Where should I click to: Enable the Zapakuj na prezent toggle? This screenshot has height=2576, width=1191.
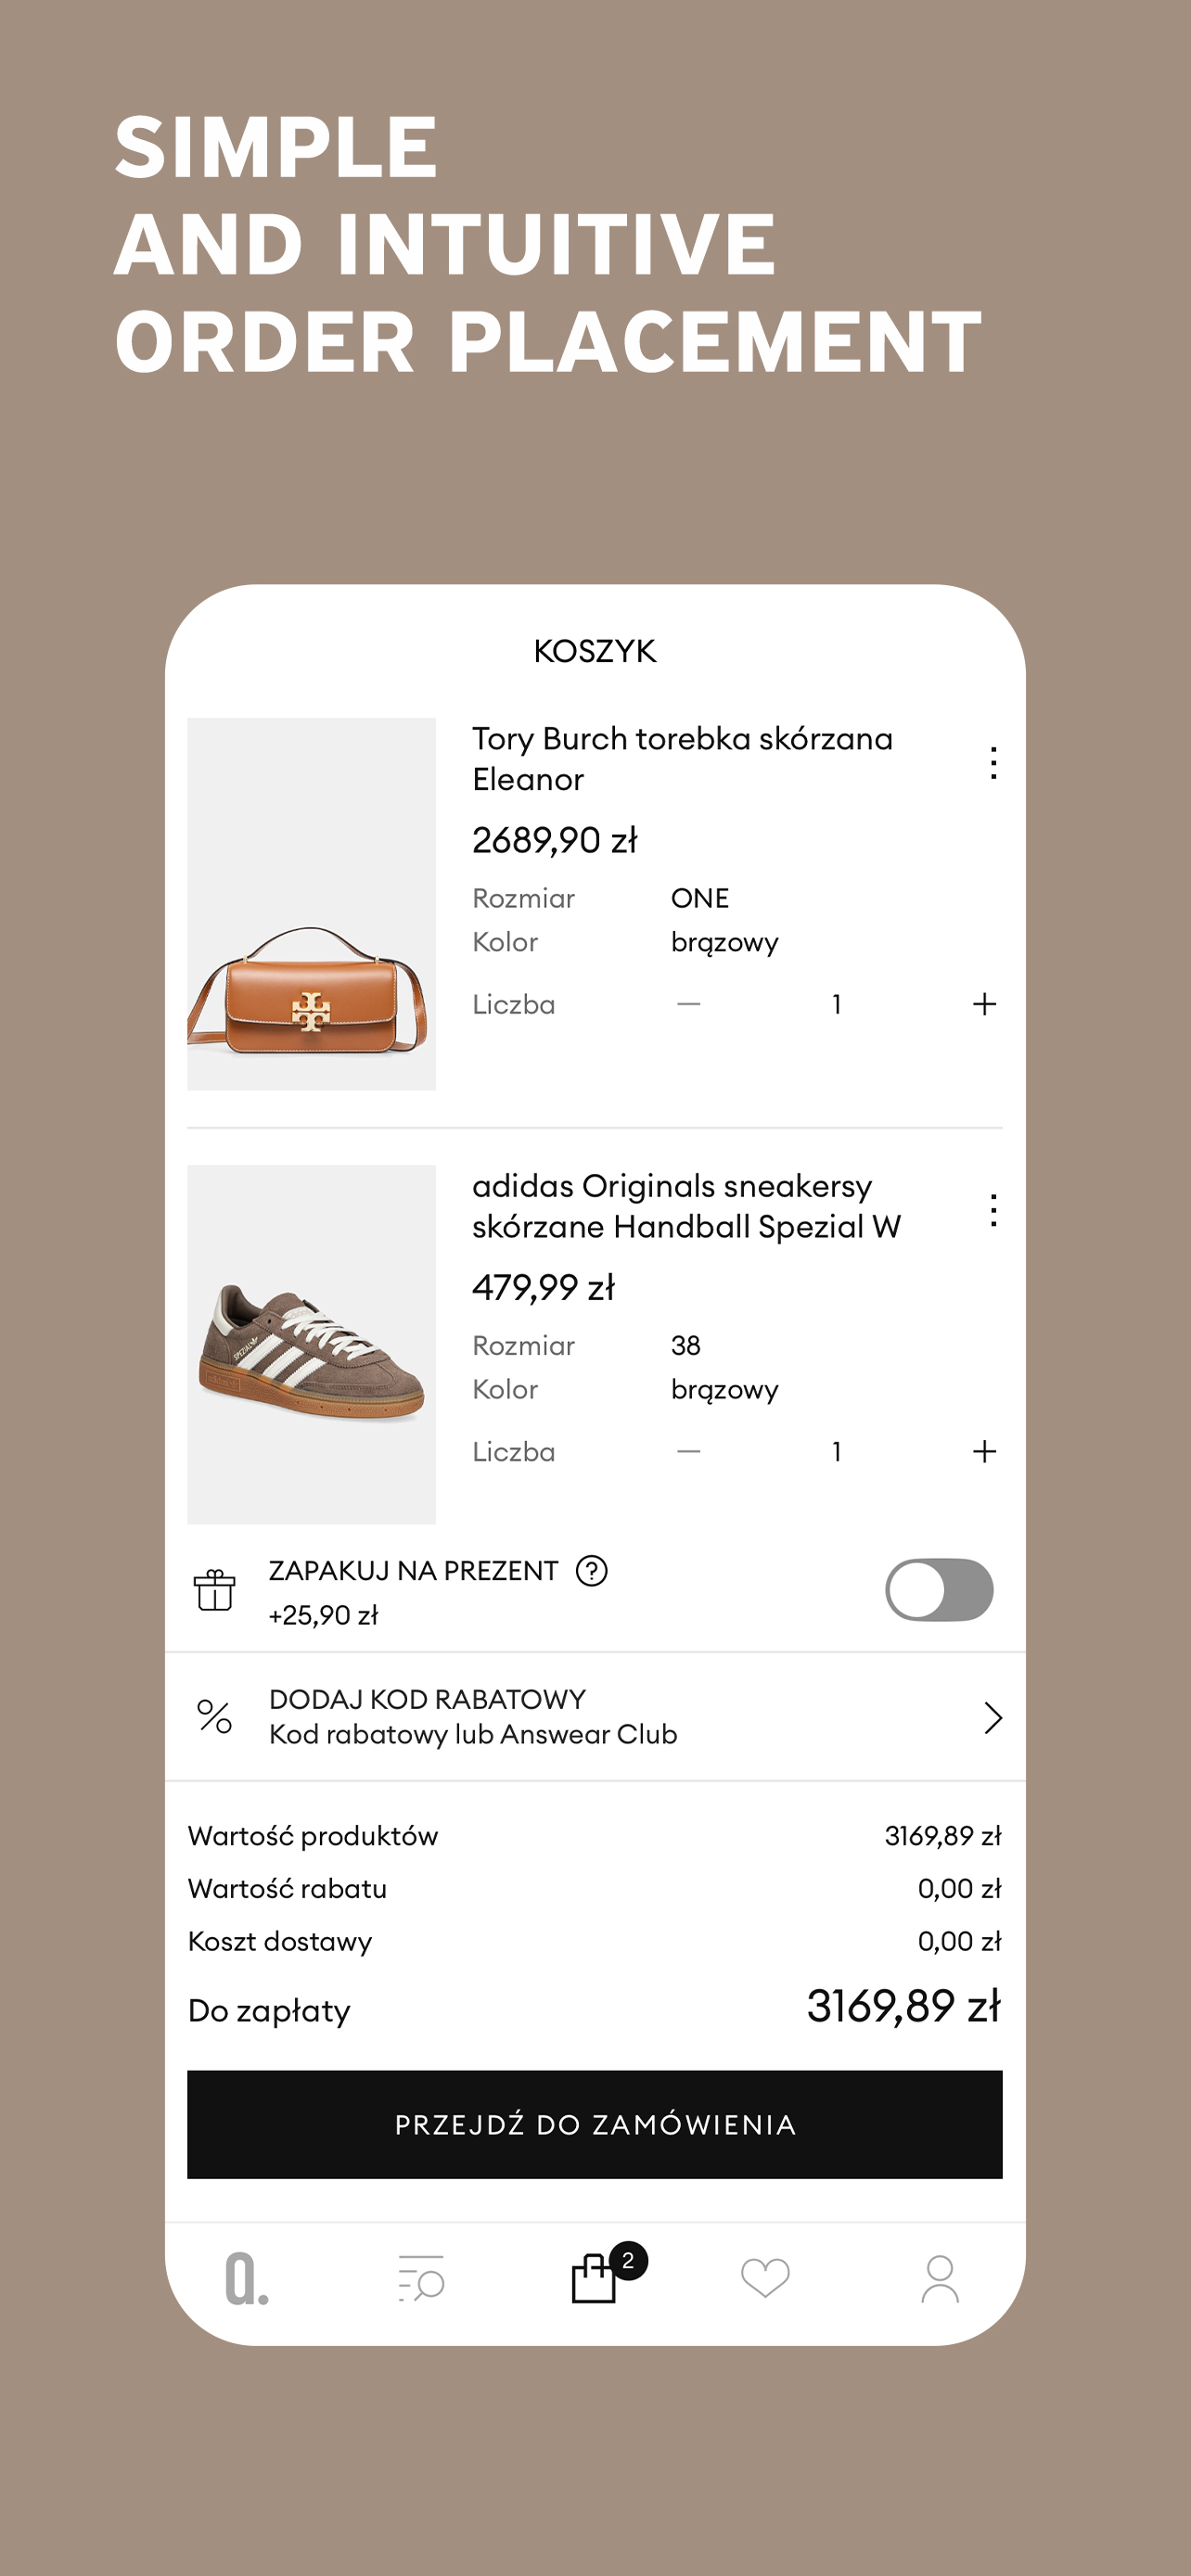point(938,1590)
